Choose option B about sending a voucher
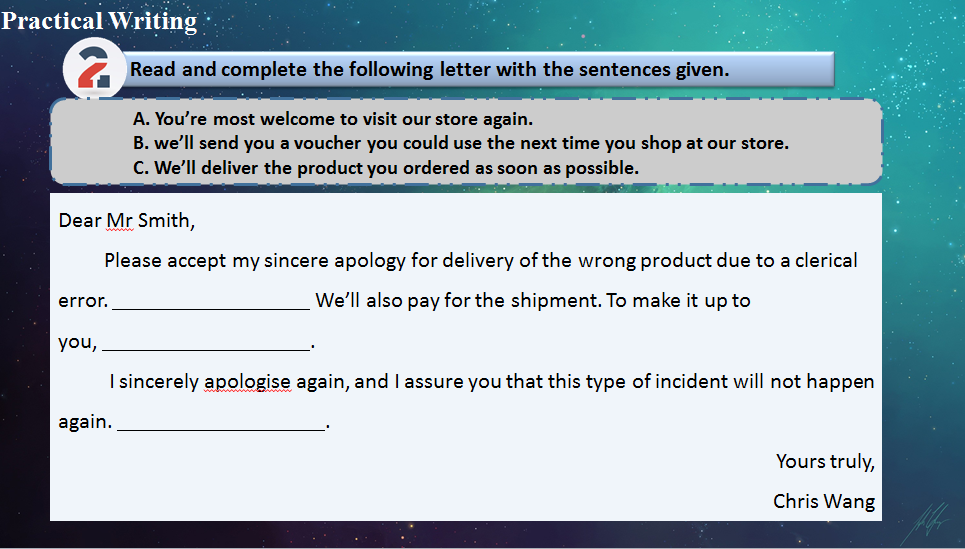 click(x=461, y=143)
